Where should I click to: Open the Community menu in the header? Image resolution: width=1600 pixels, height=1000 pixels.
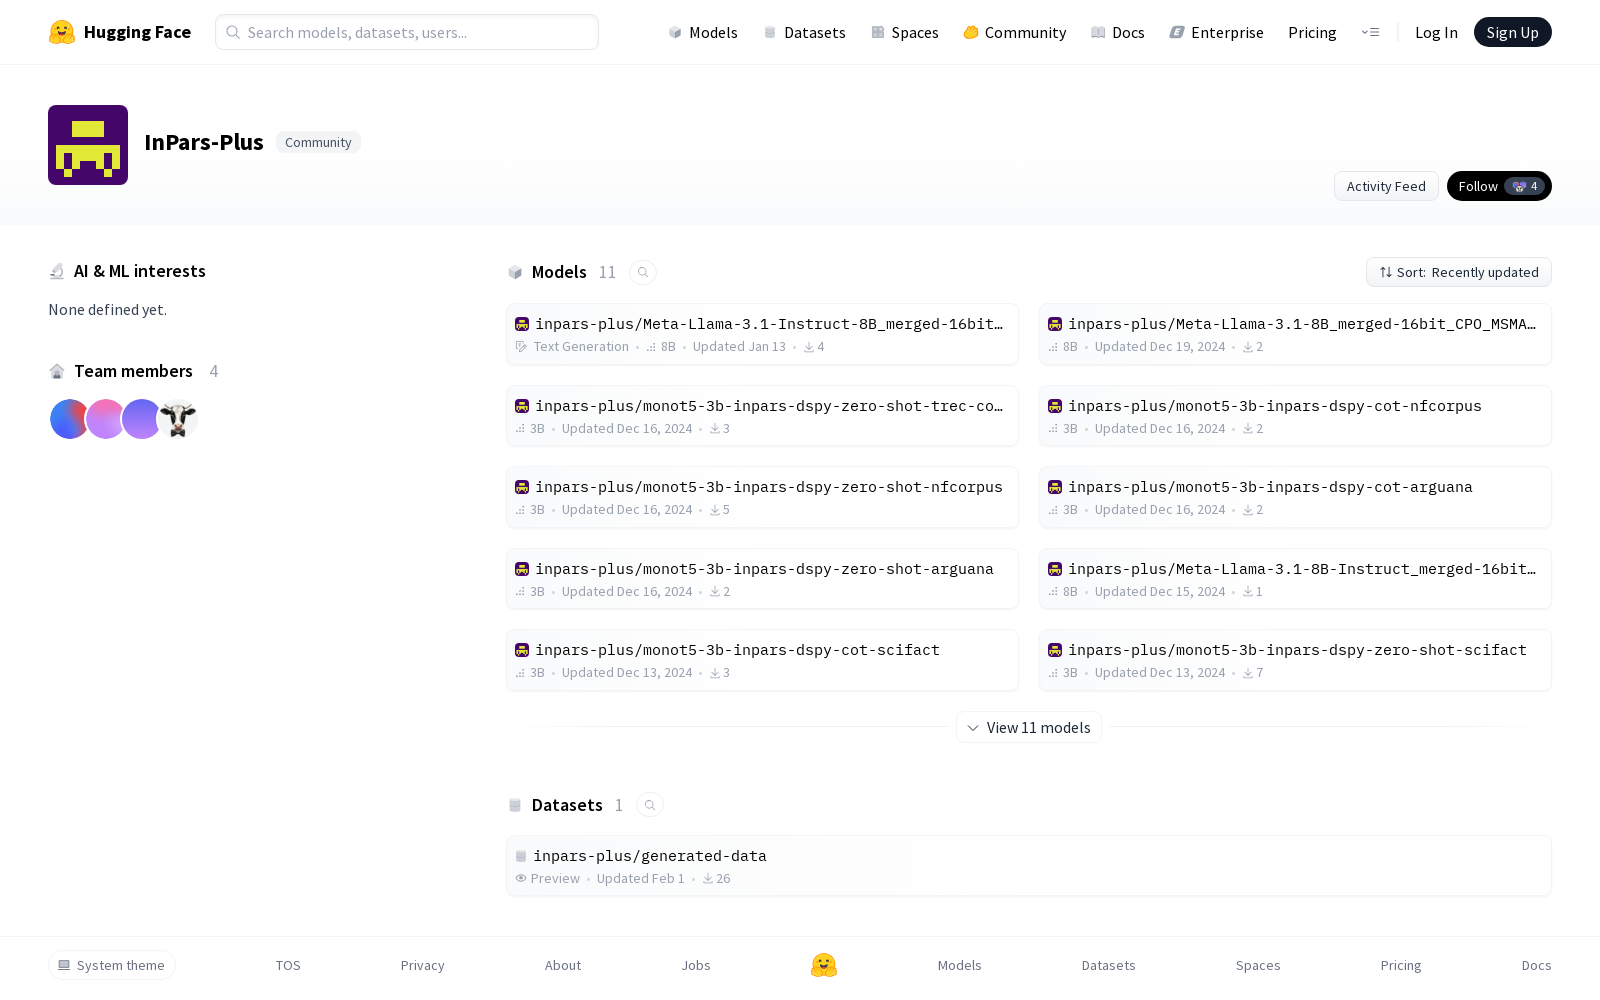tap(1015, 32)
